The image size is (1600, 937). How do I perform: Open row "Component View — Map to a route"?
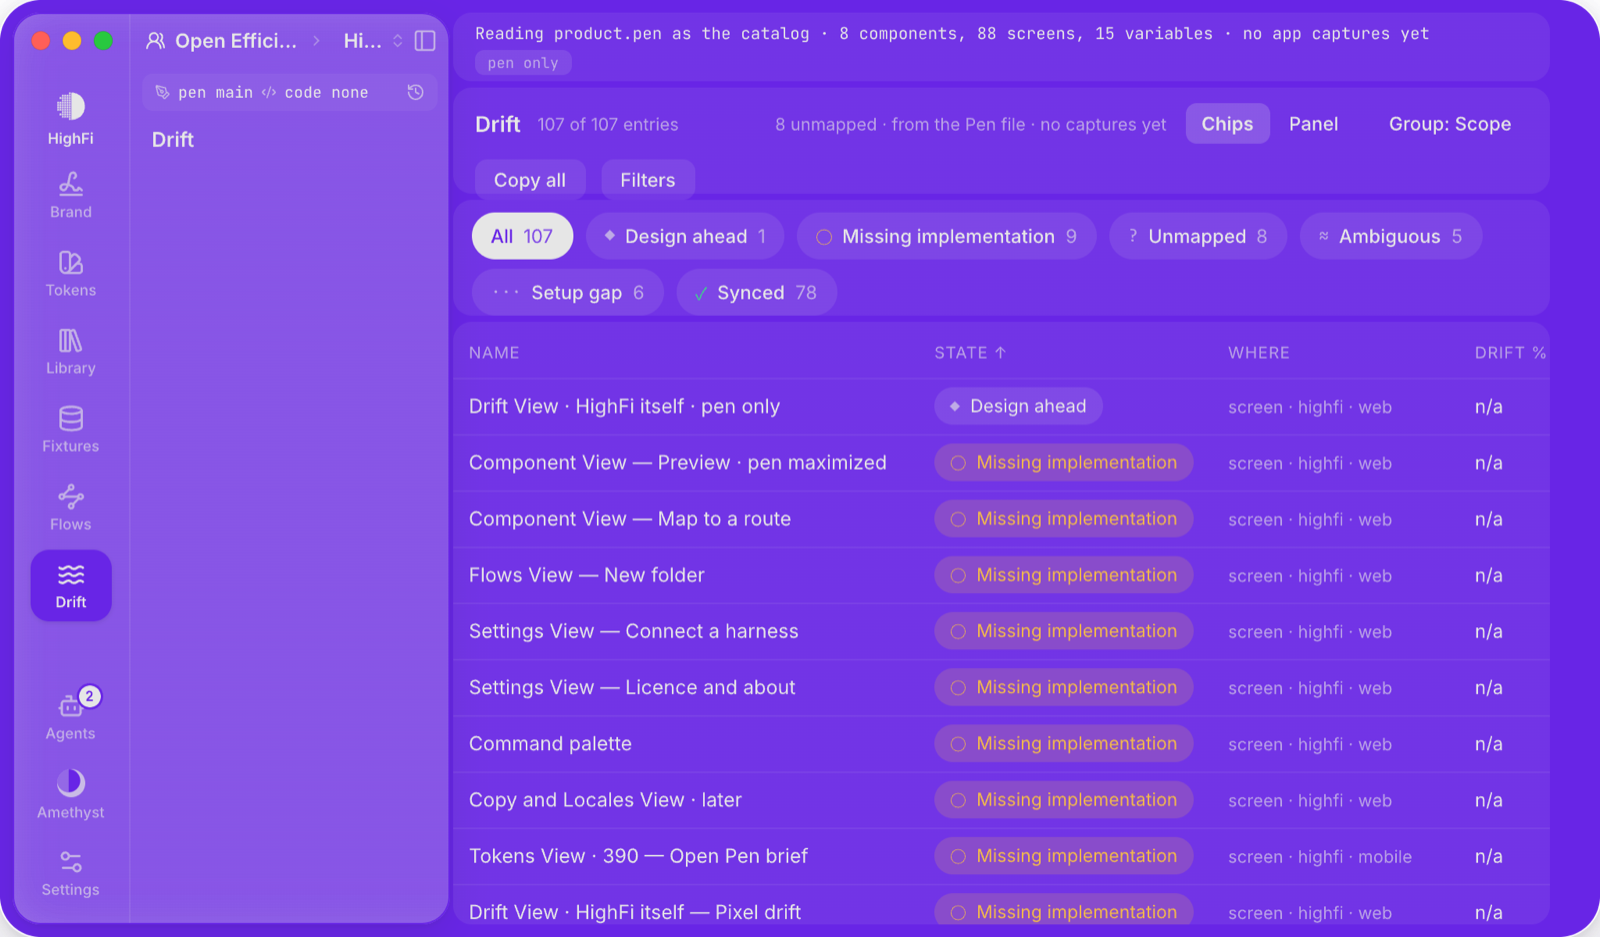coord(1001,519)
